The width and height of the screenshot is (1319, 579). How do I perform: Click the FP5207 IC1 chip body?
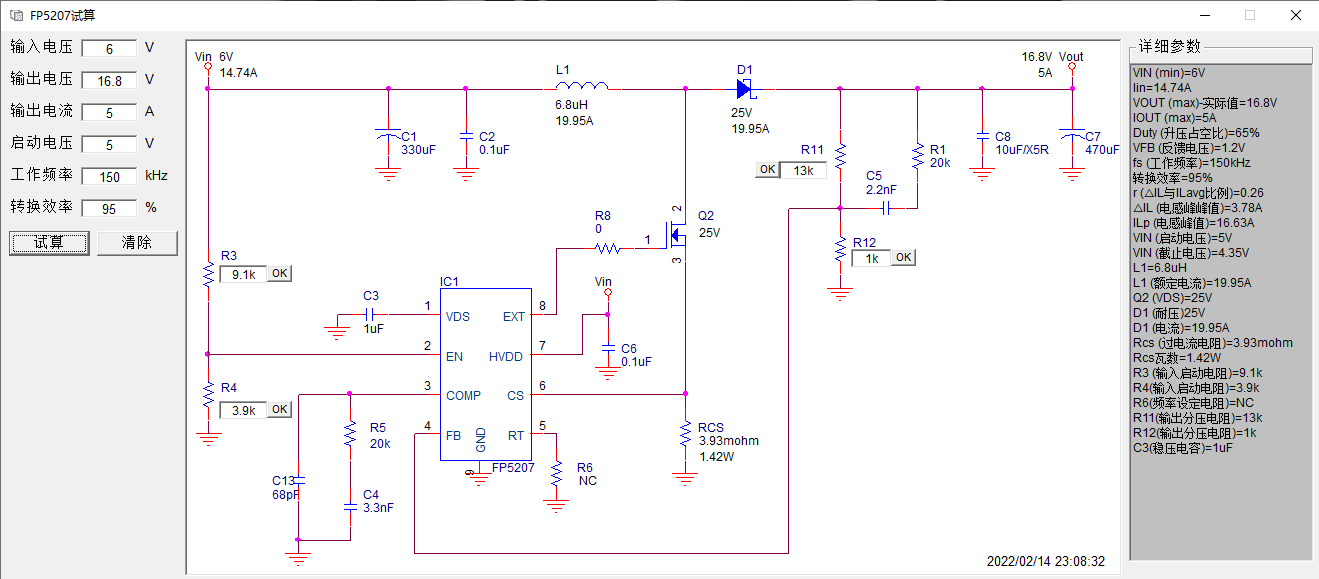pos(485,375)
